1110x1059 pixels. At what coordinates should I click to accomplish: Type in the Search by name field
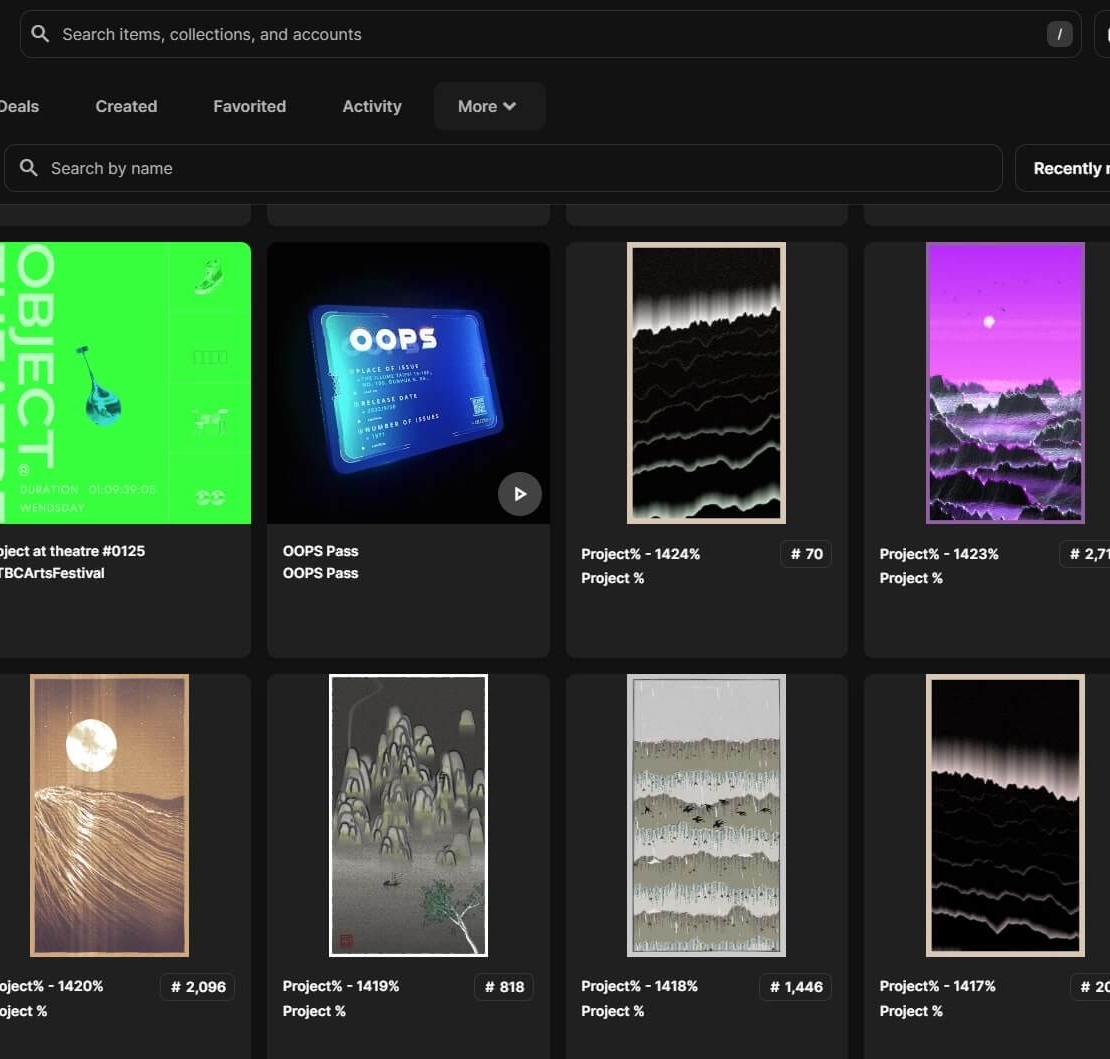520,168
